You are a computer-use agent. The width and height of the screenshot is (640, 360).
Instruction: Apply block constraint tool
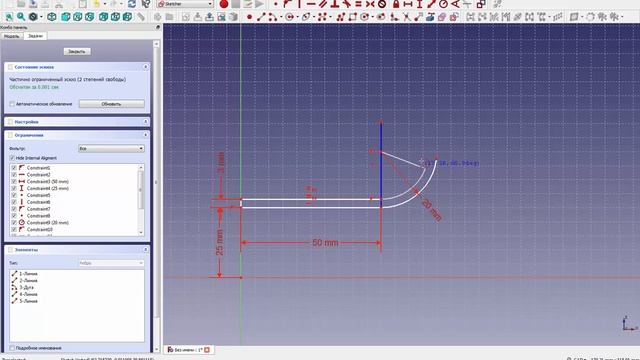point(382,4)
